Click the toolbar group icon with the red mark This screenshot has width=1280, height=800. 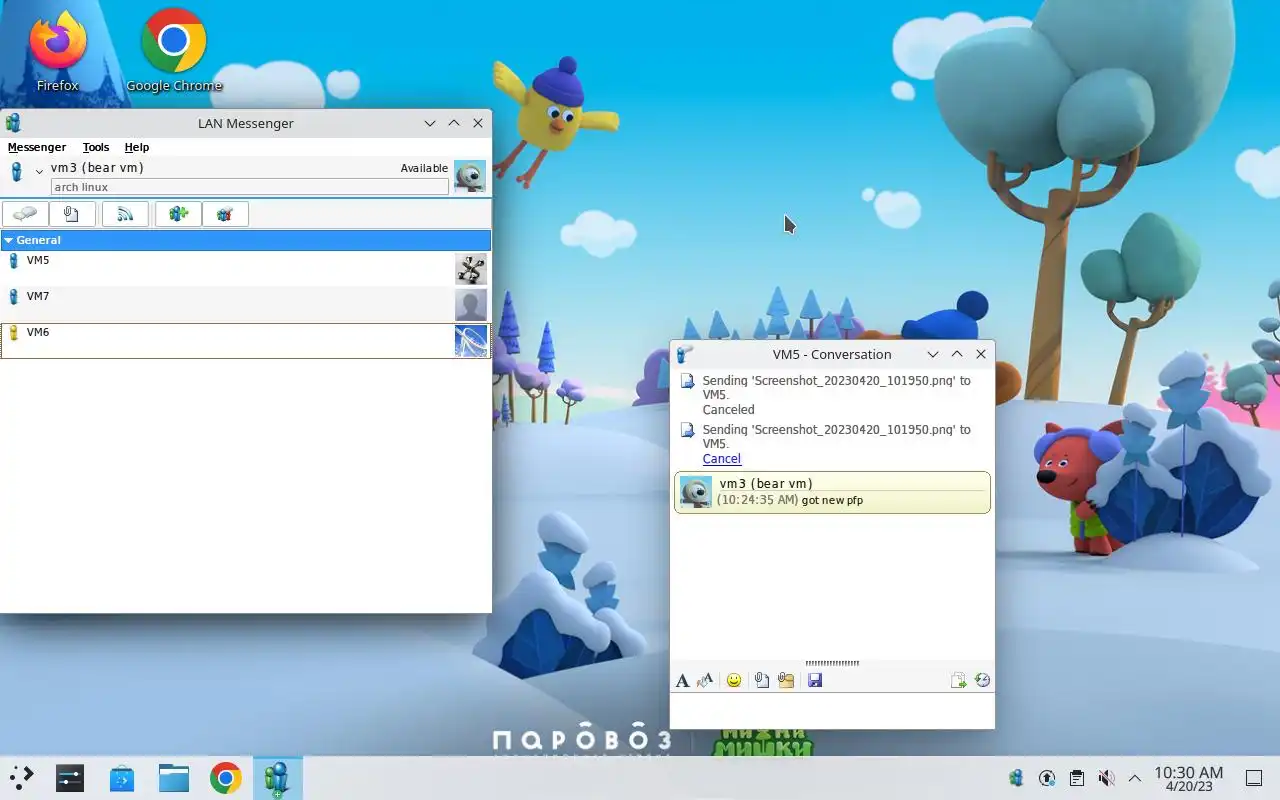(225, 214)
